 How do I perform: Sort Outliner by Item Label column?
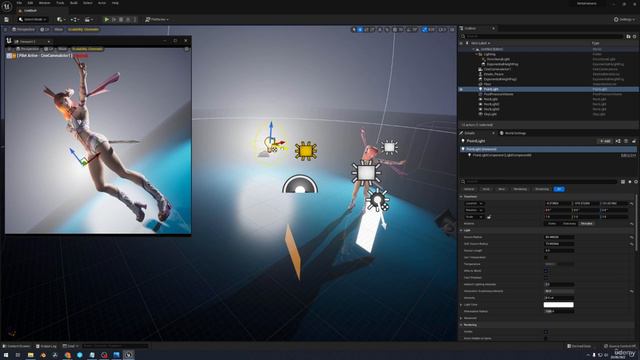pos(480,43)
